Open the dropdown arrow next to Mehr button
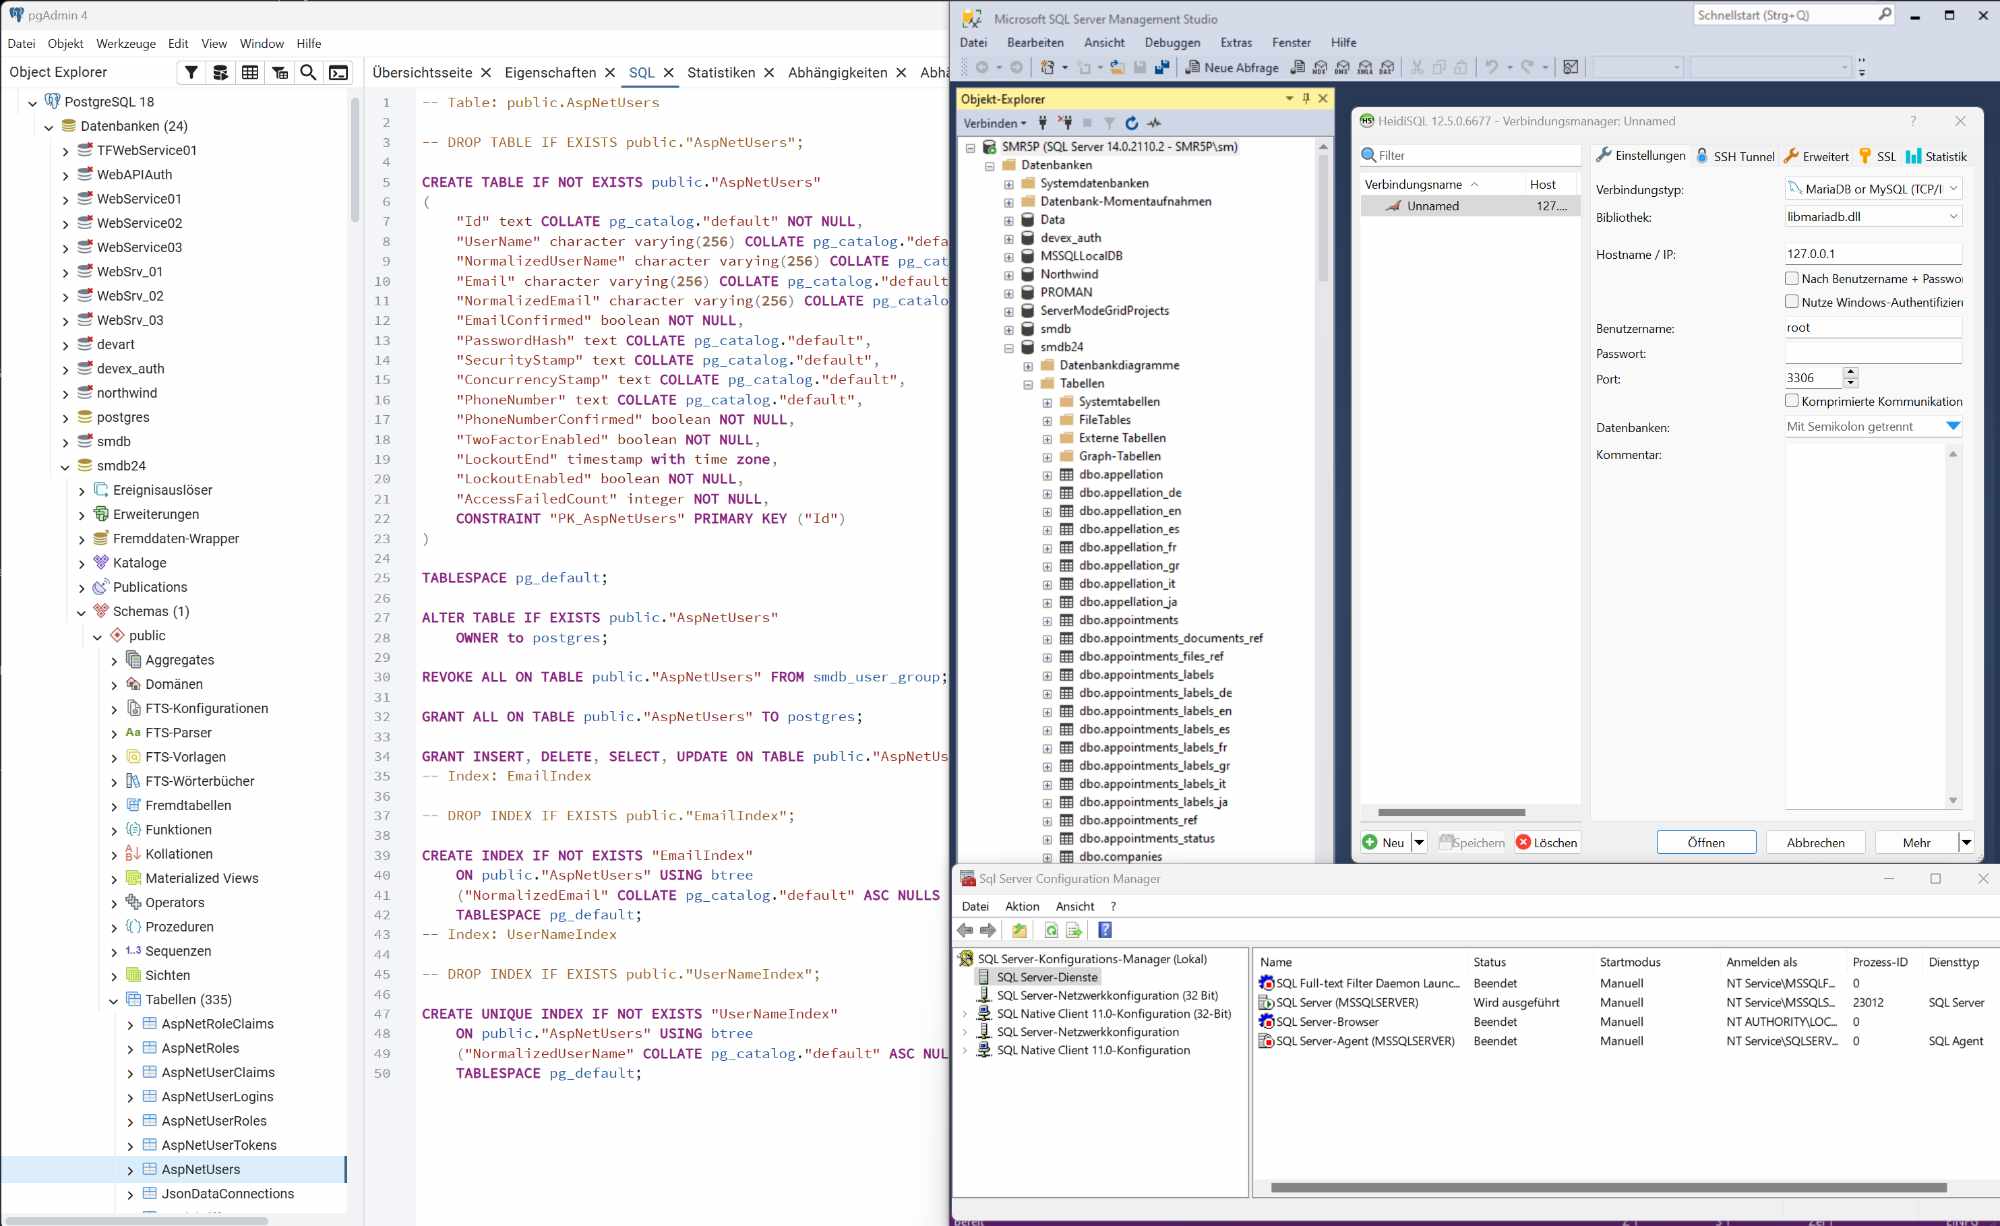Viewport: 2000px width, 1226px height. (x=1966, y=842)
